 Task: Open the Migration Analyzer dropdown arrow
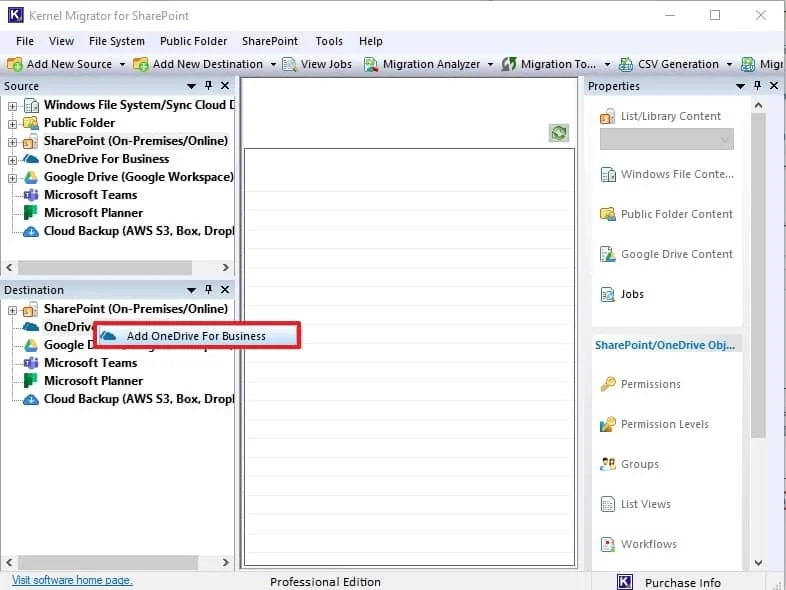(x=490, y=65)
